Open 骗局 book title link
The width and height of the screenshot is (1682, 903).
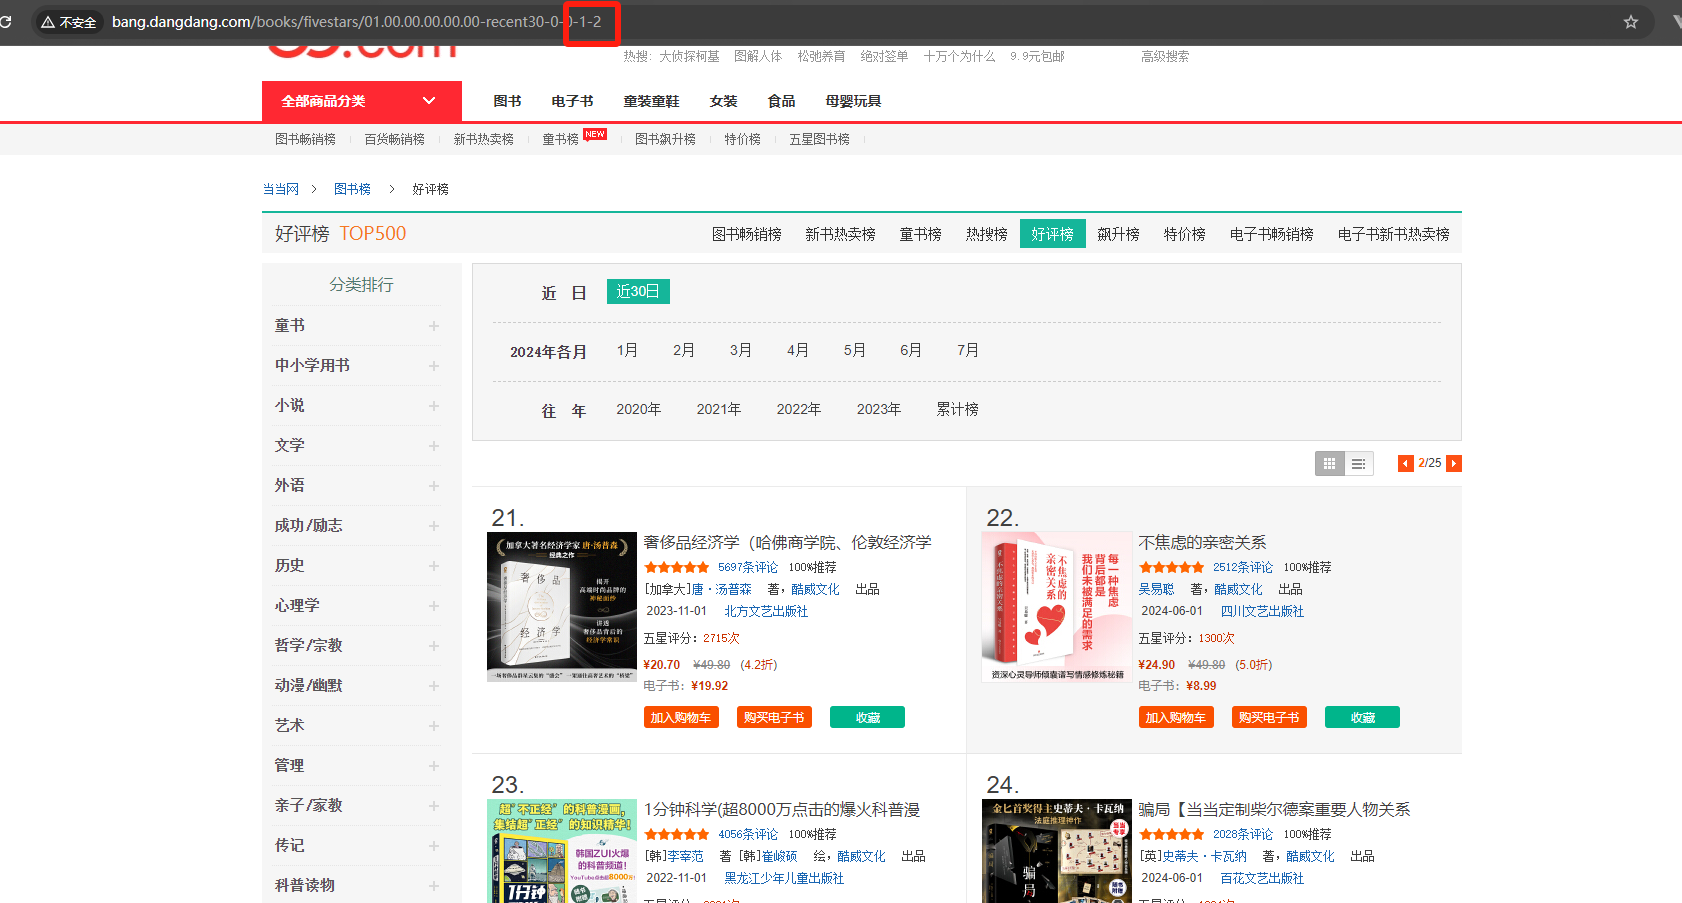[x=1274, y=809]
